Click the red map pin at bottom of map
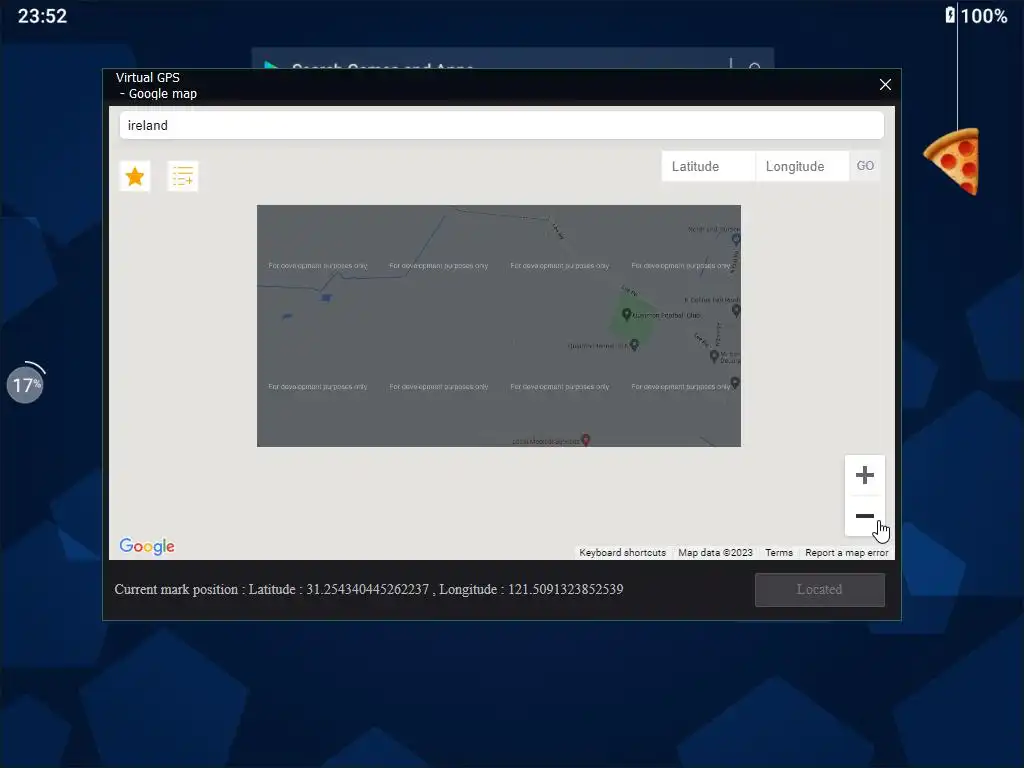The image size is (1024, 768). [586, 440]
